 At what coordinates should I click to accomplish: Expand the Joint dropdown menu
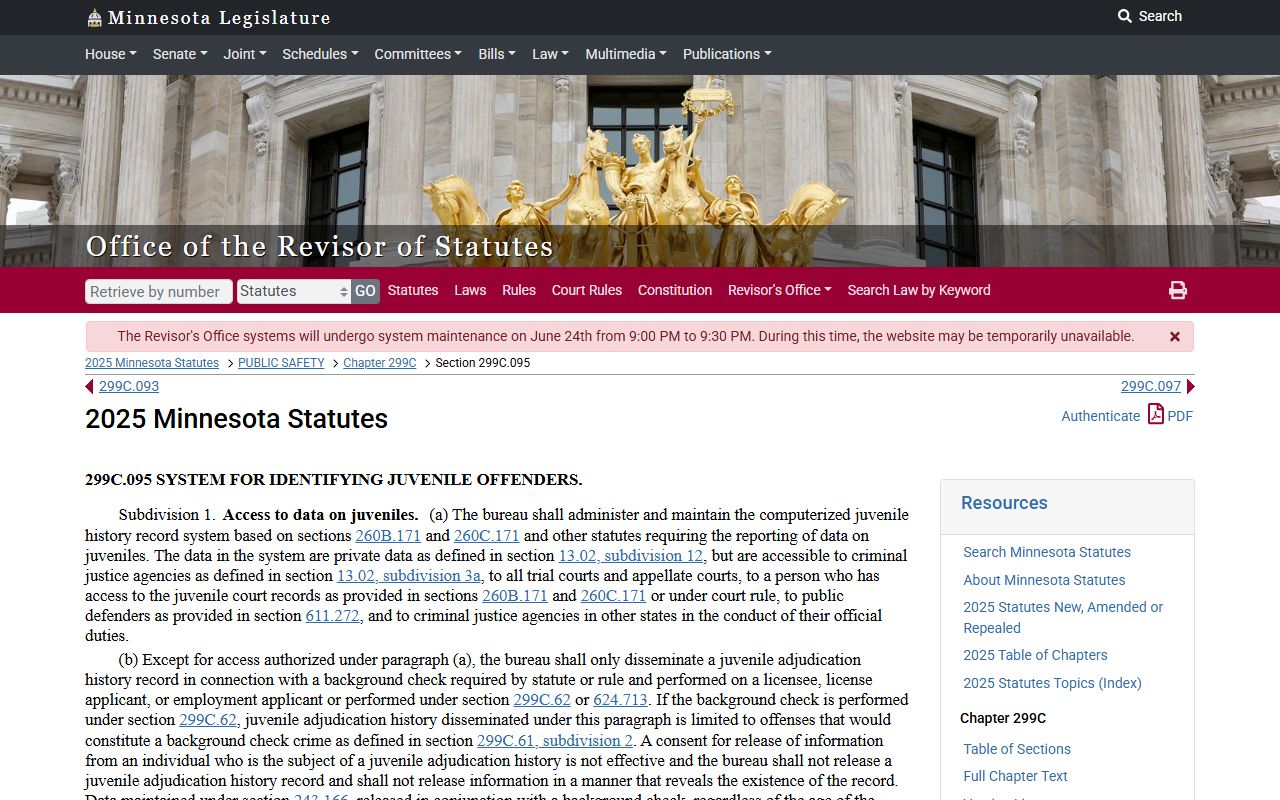245,54
